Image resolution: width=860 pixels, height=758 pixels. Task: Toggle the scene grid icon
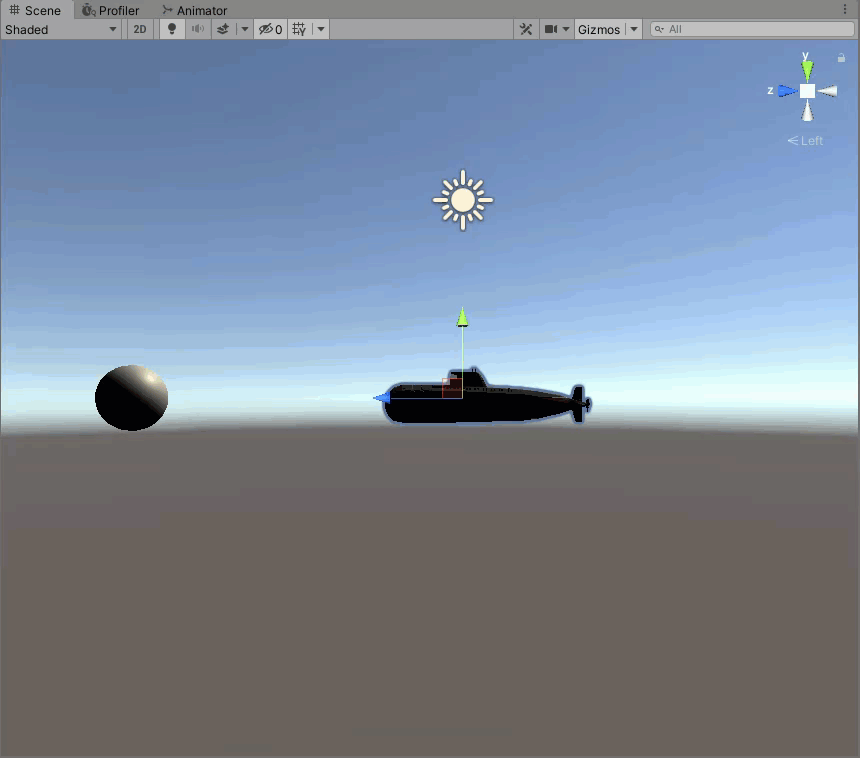pyautogui.click(x=299, y=29)
